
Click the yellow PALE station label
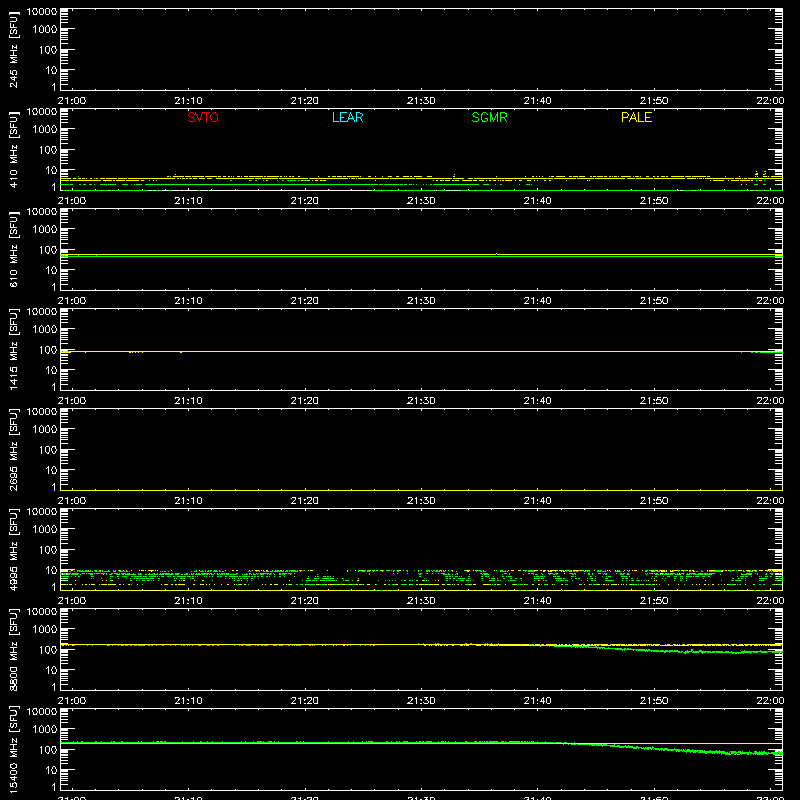[x=636, y=117]
